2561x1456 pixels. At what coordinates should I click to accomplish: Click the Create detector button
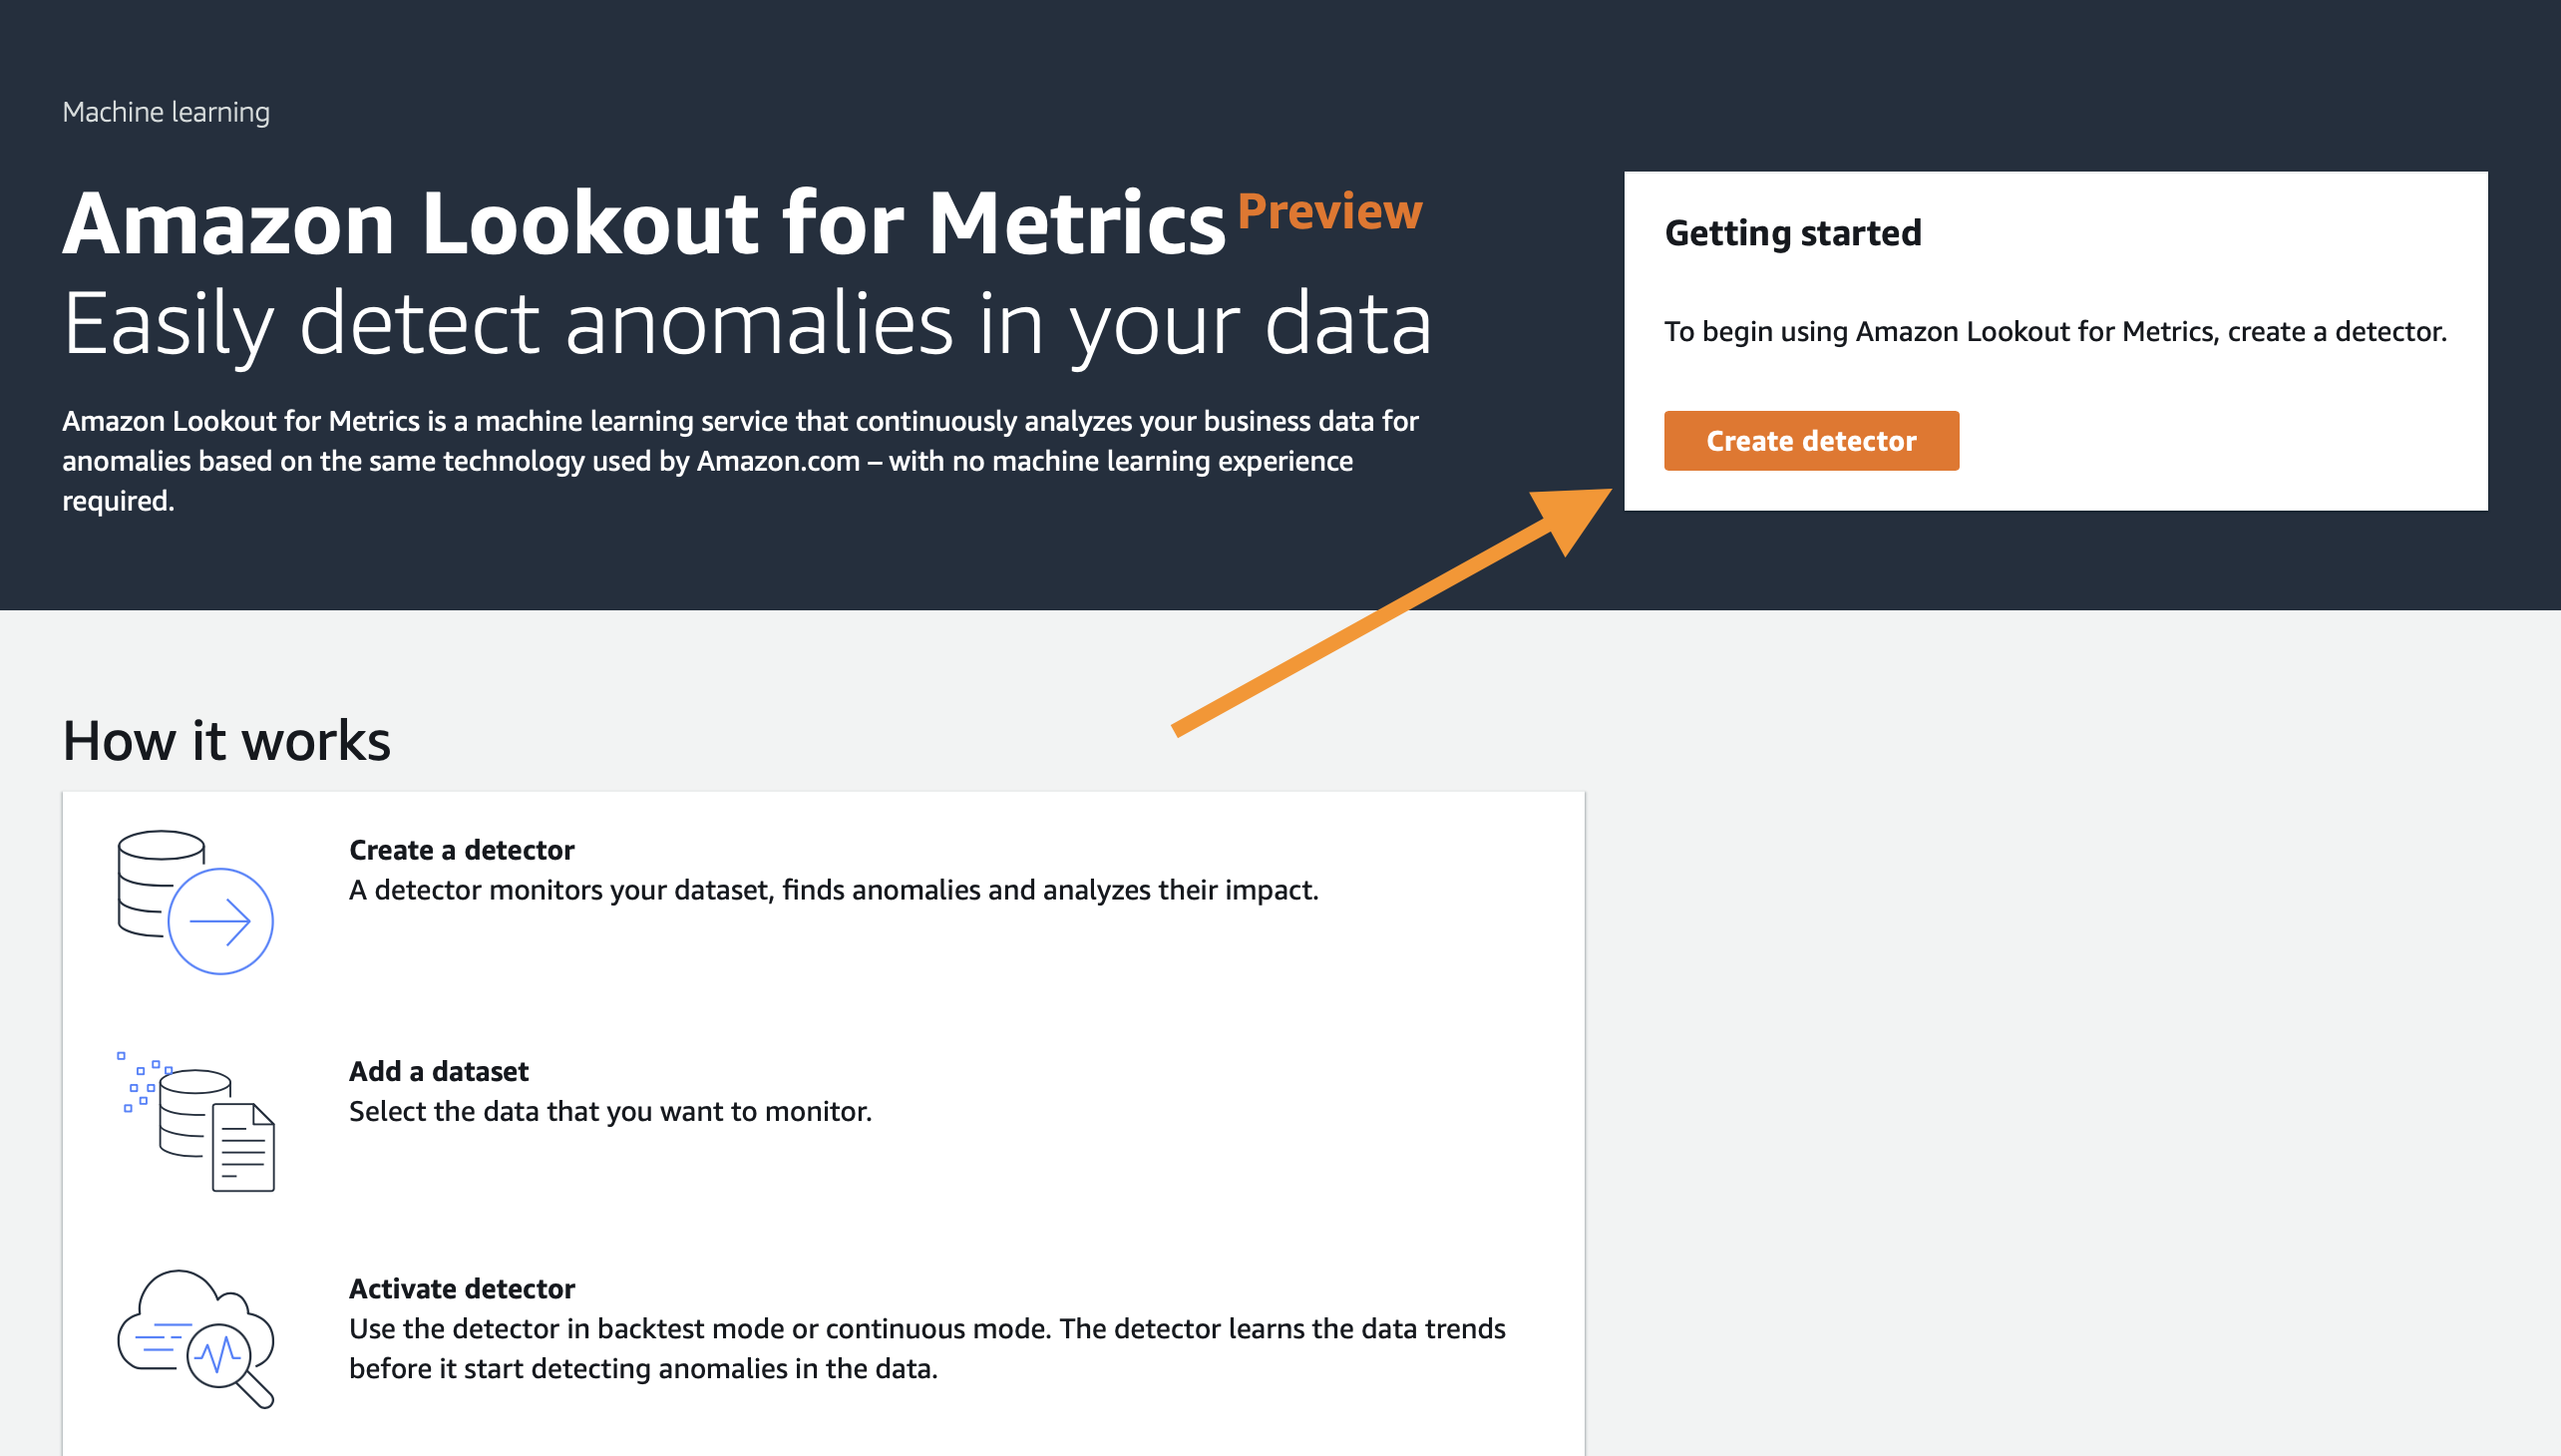[x=1811, y=441]
